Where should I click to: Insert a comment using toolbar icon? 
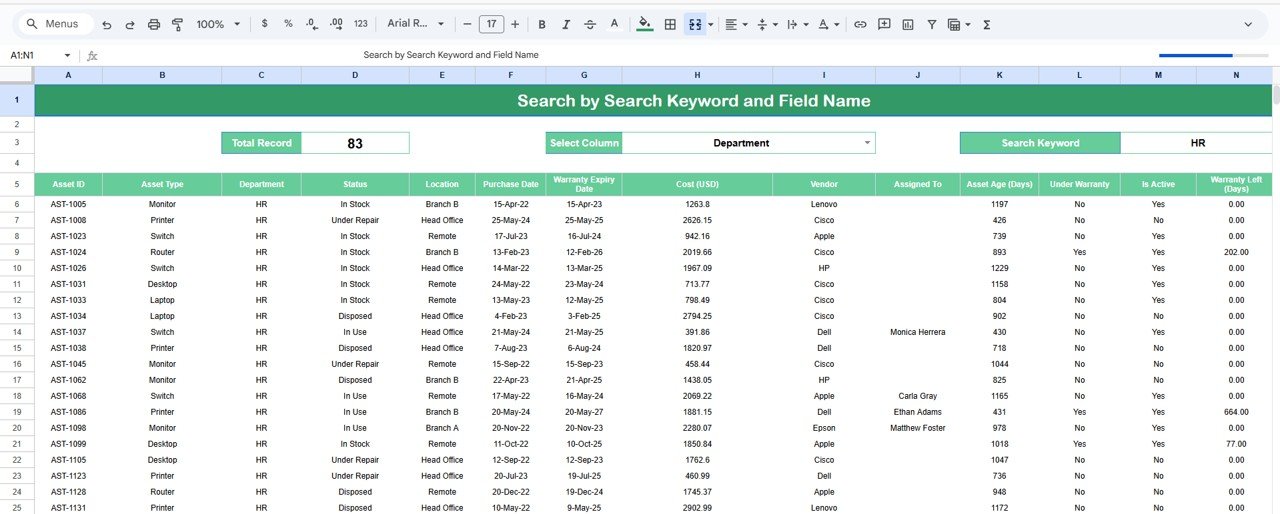(x=884, y=24)
